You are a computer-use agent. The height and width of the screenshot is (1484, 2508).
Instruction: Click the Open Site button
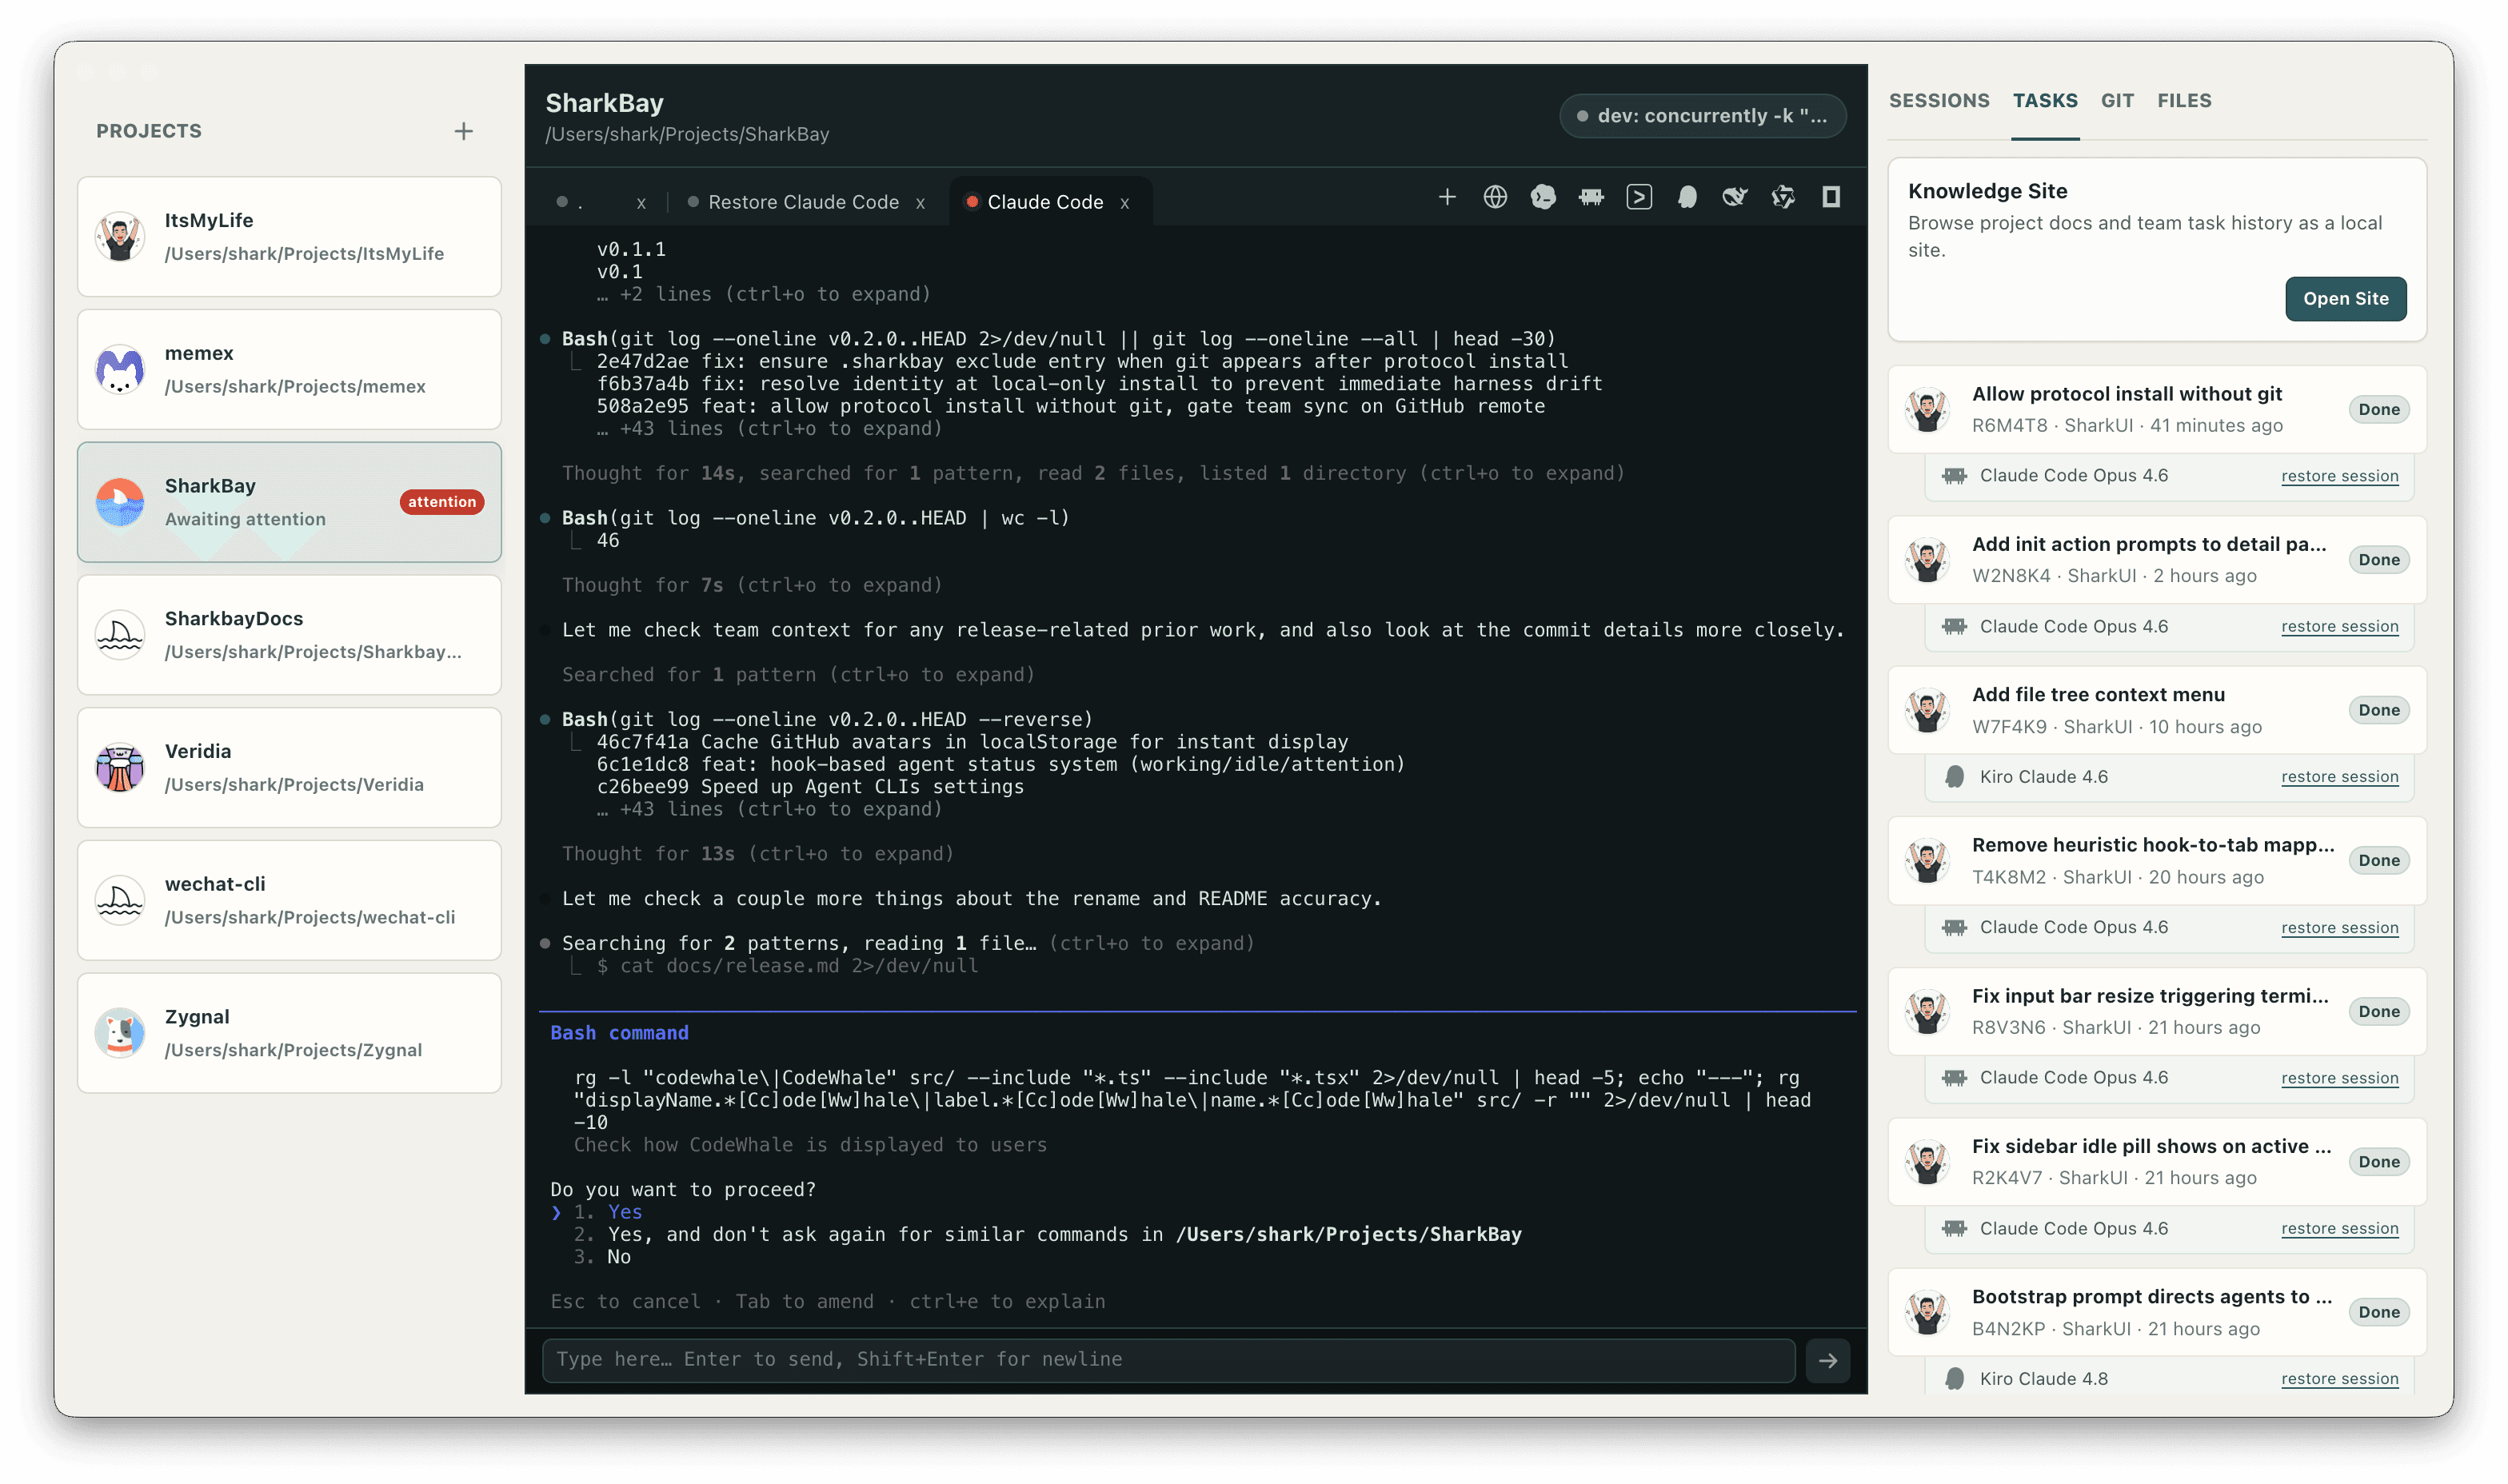[2345, 299]
